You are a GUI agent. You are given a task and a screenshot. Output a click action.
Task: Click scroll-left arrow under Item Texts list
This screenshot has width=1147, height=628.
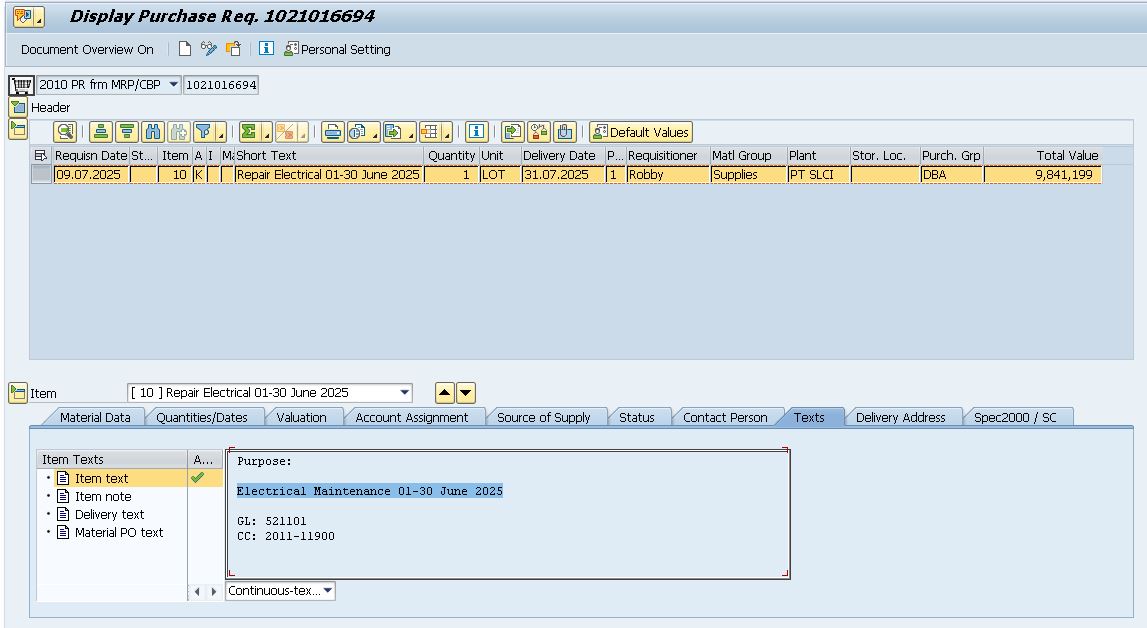click(197, 591)
